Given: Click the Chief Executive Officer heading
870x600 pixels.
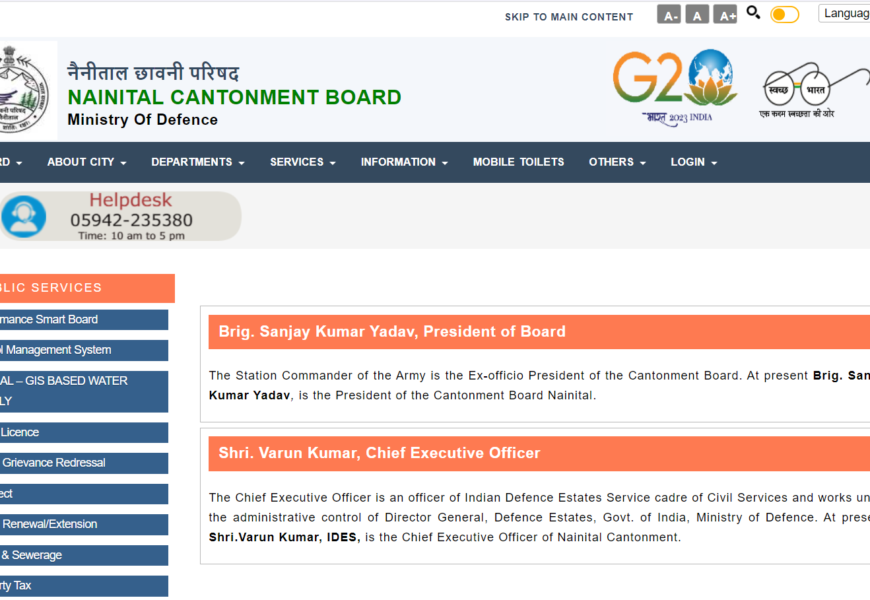Looking at the screenshot, I should coord(379,453).
